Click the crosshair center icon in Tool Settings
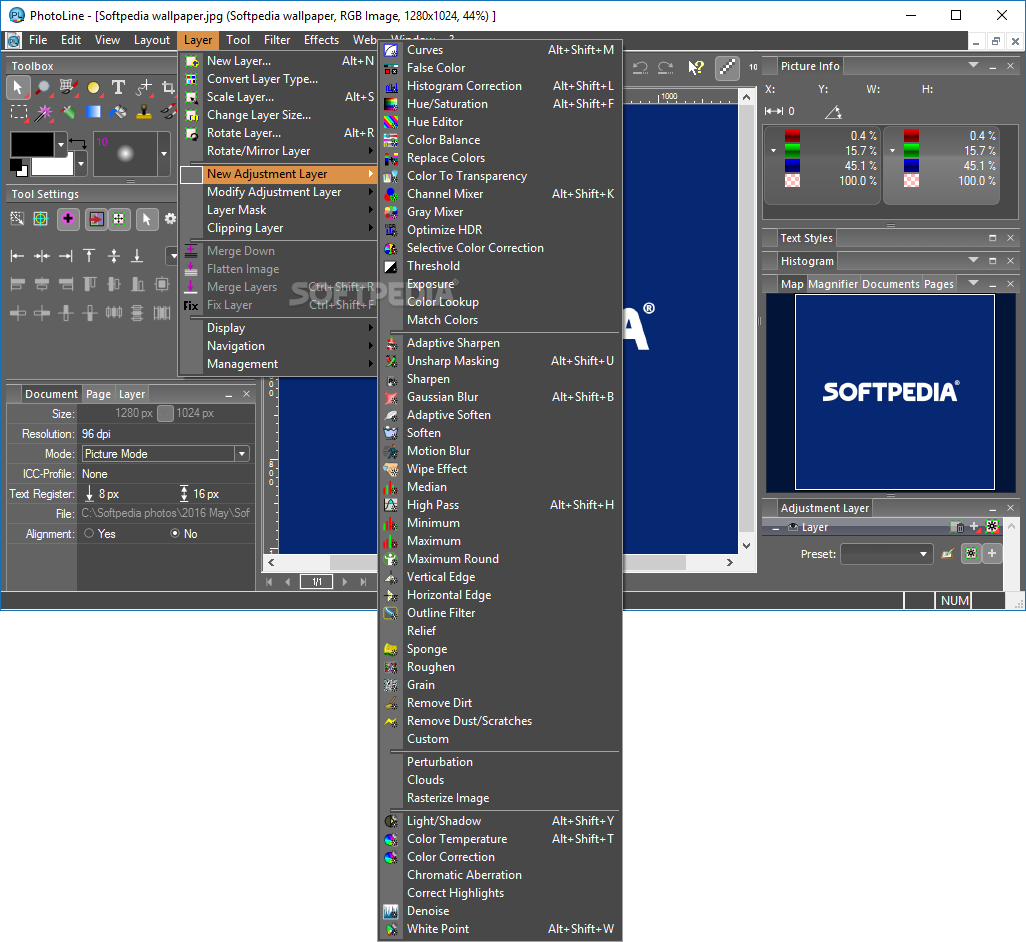 pos(41,219)
